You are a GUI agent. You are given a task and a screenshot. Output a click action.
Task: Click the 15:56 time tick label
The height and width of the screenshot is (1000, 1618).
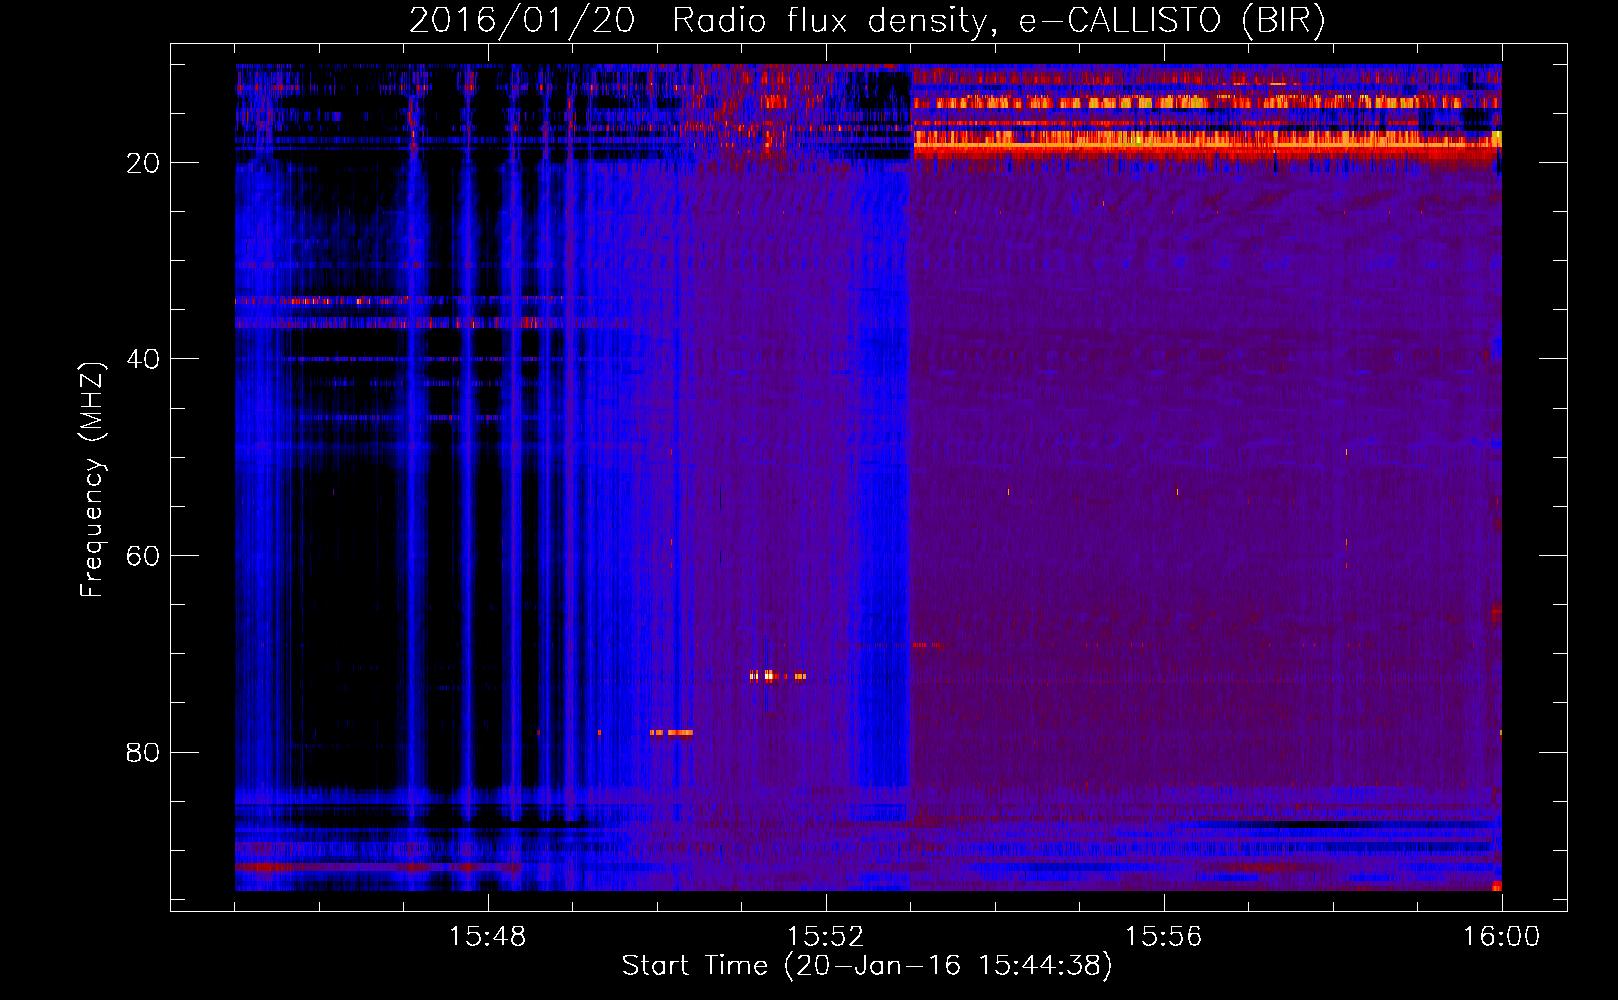pos(1163,937)
